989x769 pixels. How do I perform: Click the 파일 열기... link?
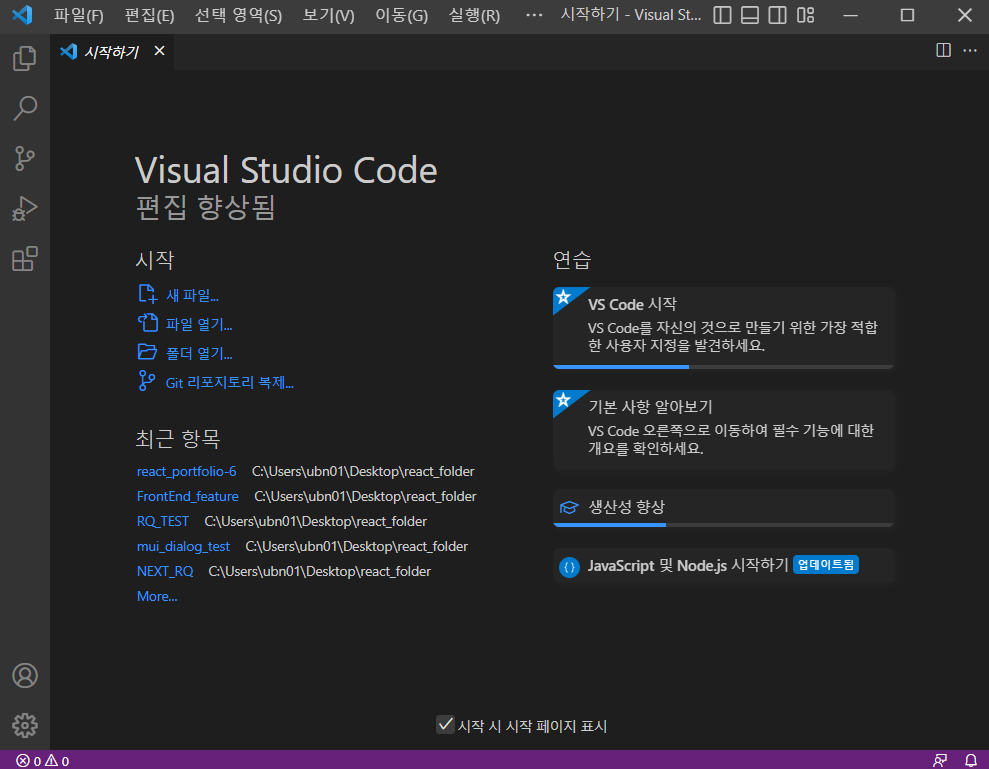point(199,324)
